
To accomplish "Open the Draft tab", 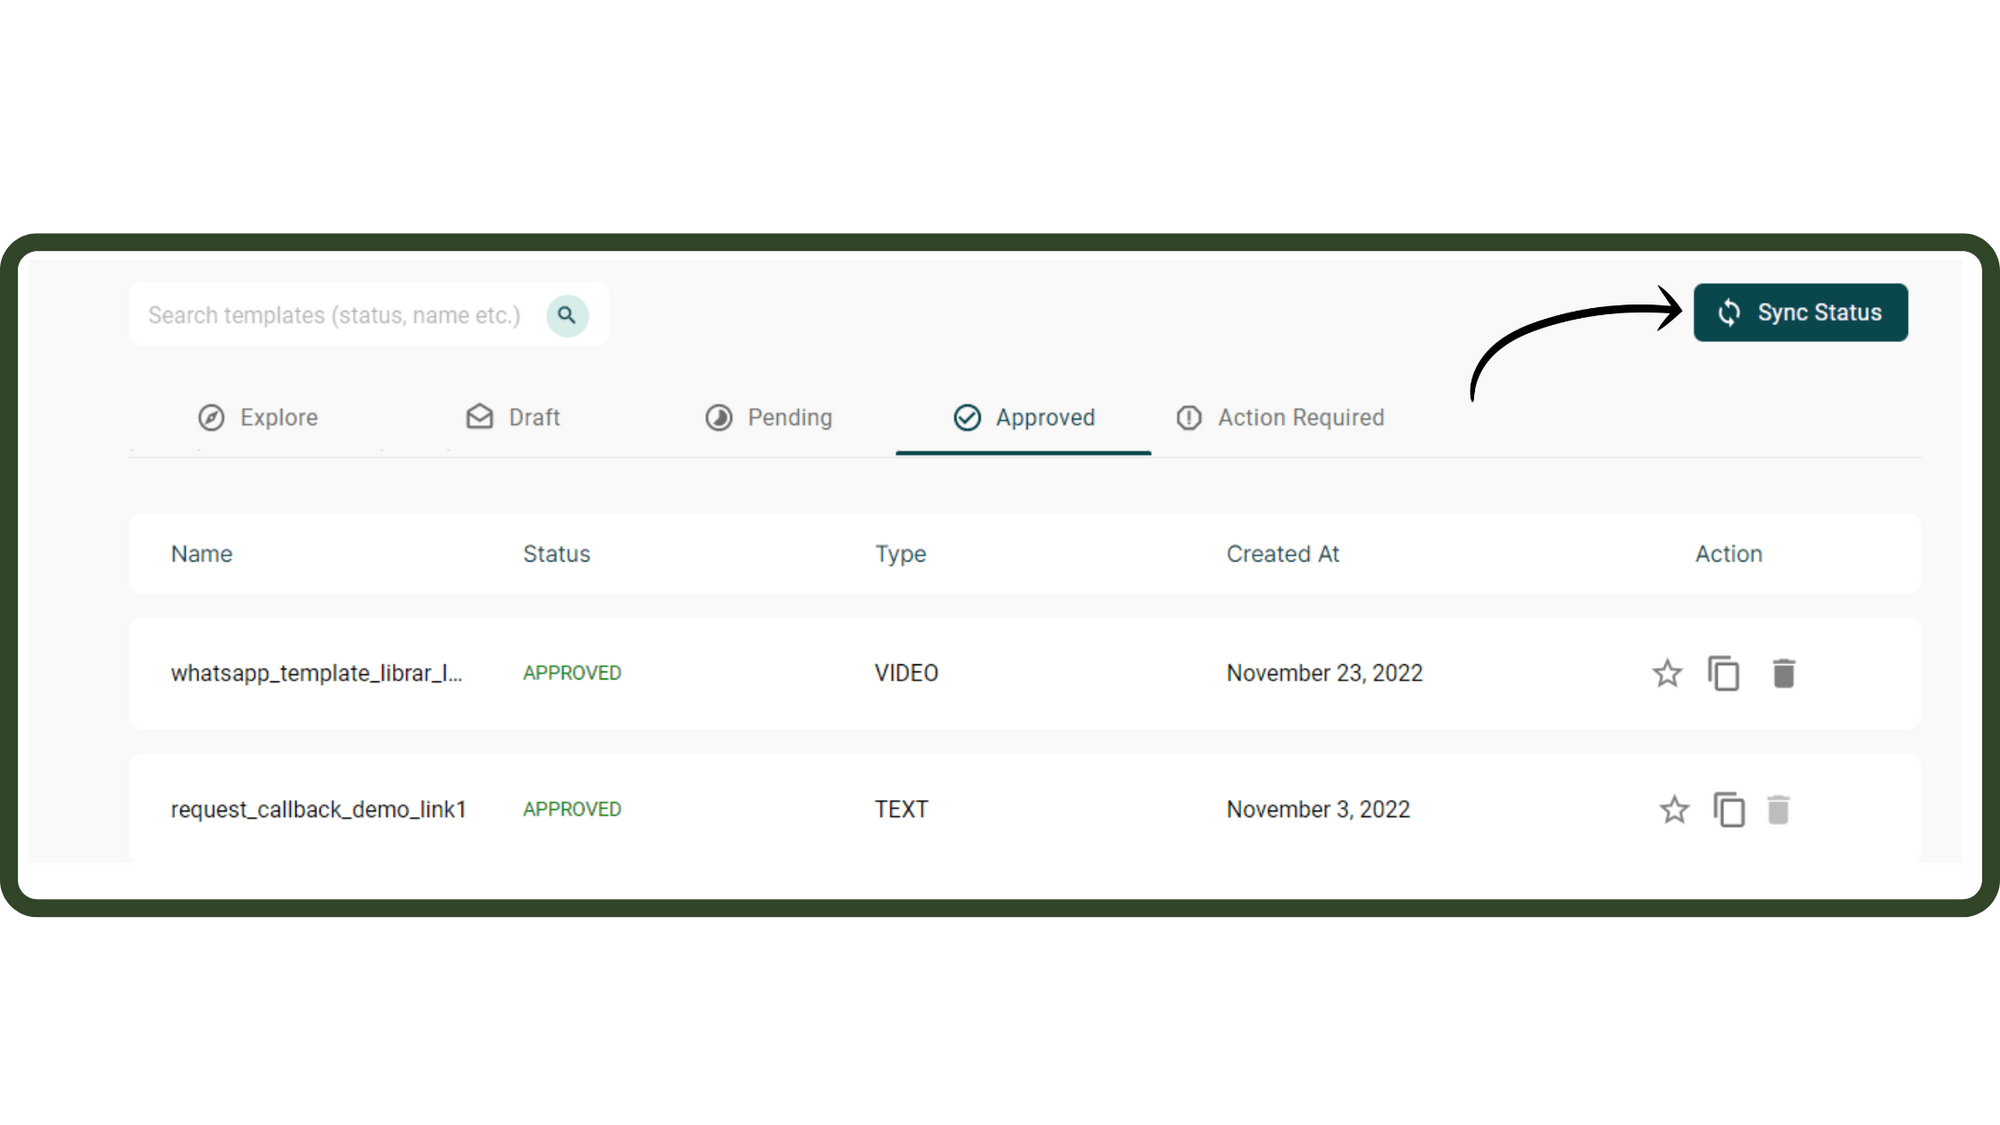I will click(x=513, y=417).
